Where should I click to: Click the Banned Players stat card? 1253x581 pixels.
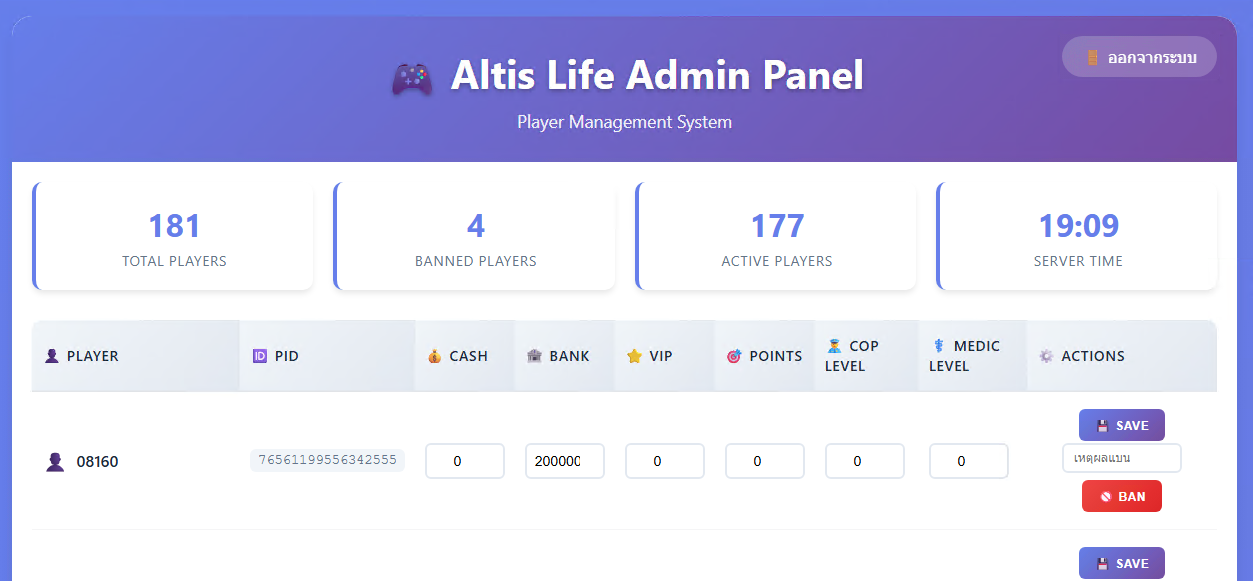click(475, 237)
